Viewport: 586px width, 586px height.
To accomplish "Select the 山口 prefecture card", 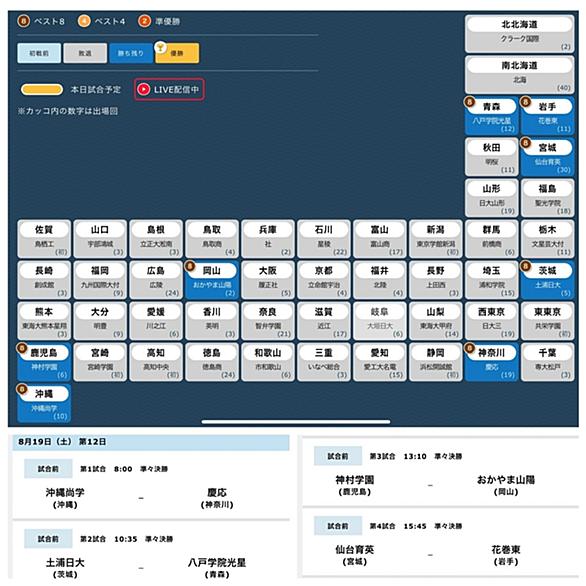I will click(x=100, y=239).
